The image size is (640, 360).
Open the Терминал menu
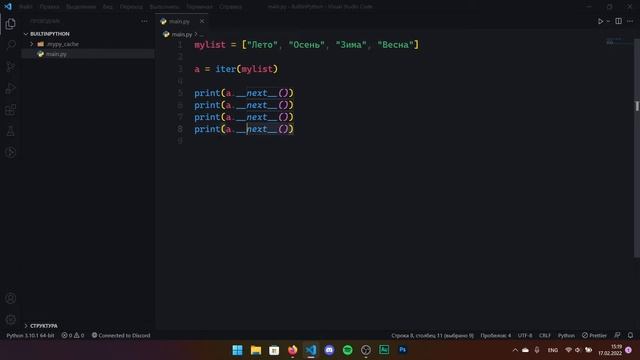(x=199, y=7)
